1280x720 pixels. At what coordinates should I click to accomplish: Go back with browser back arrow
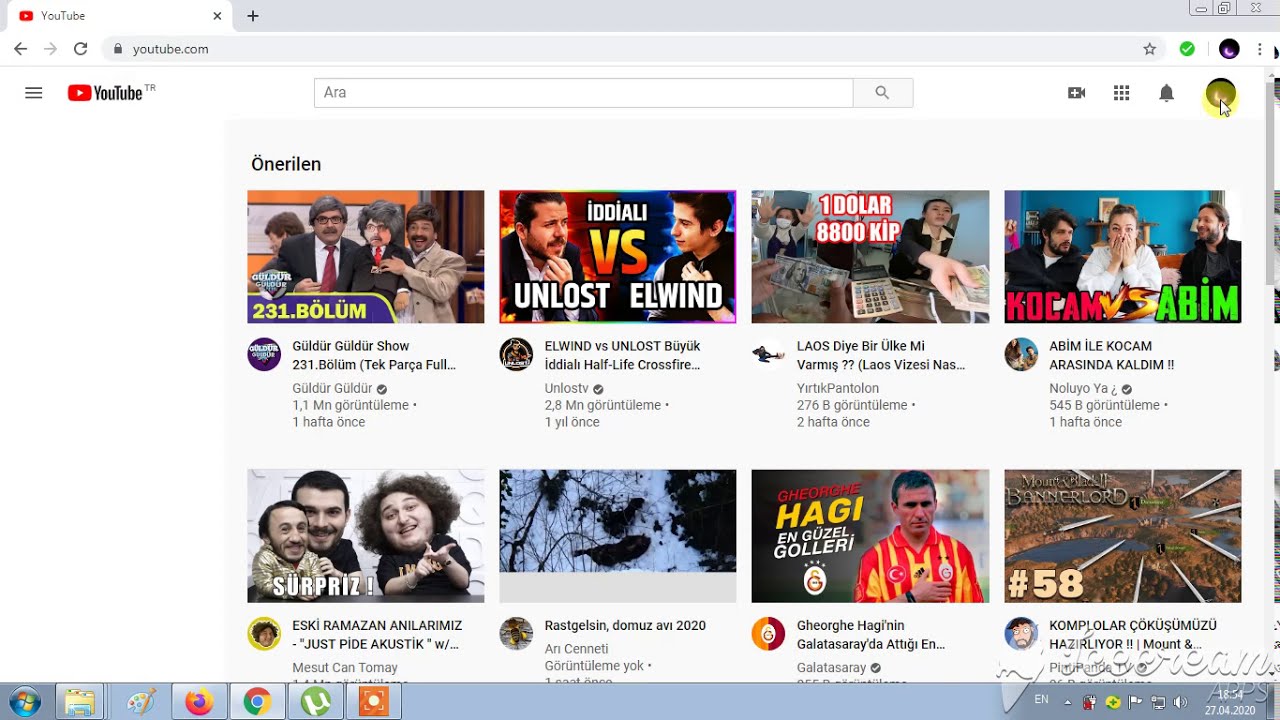tap(21, 49)
